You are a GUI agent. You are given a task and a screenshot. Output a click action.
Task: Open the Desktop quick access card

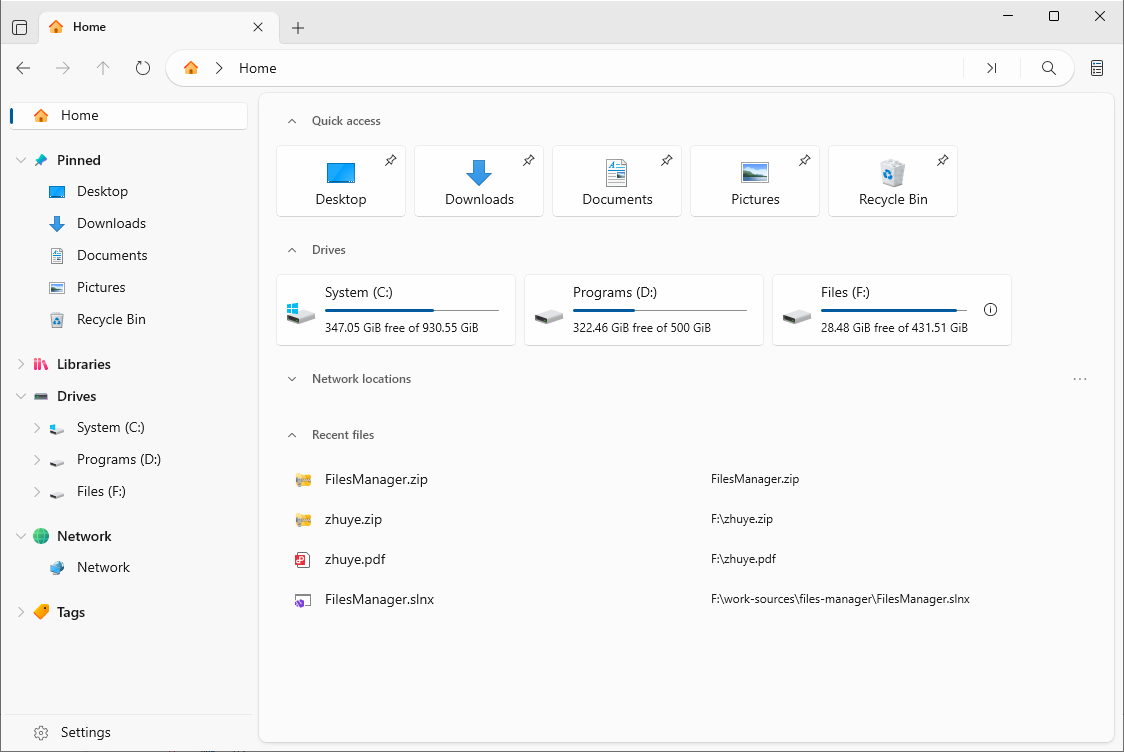tap(340, 181)
